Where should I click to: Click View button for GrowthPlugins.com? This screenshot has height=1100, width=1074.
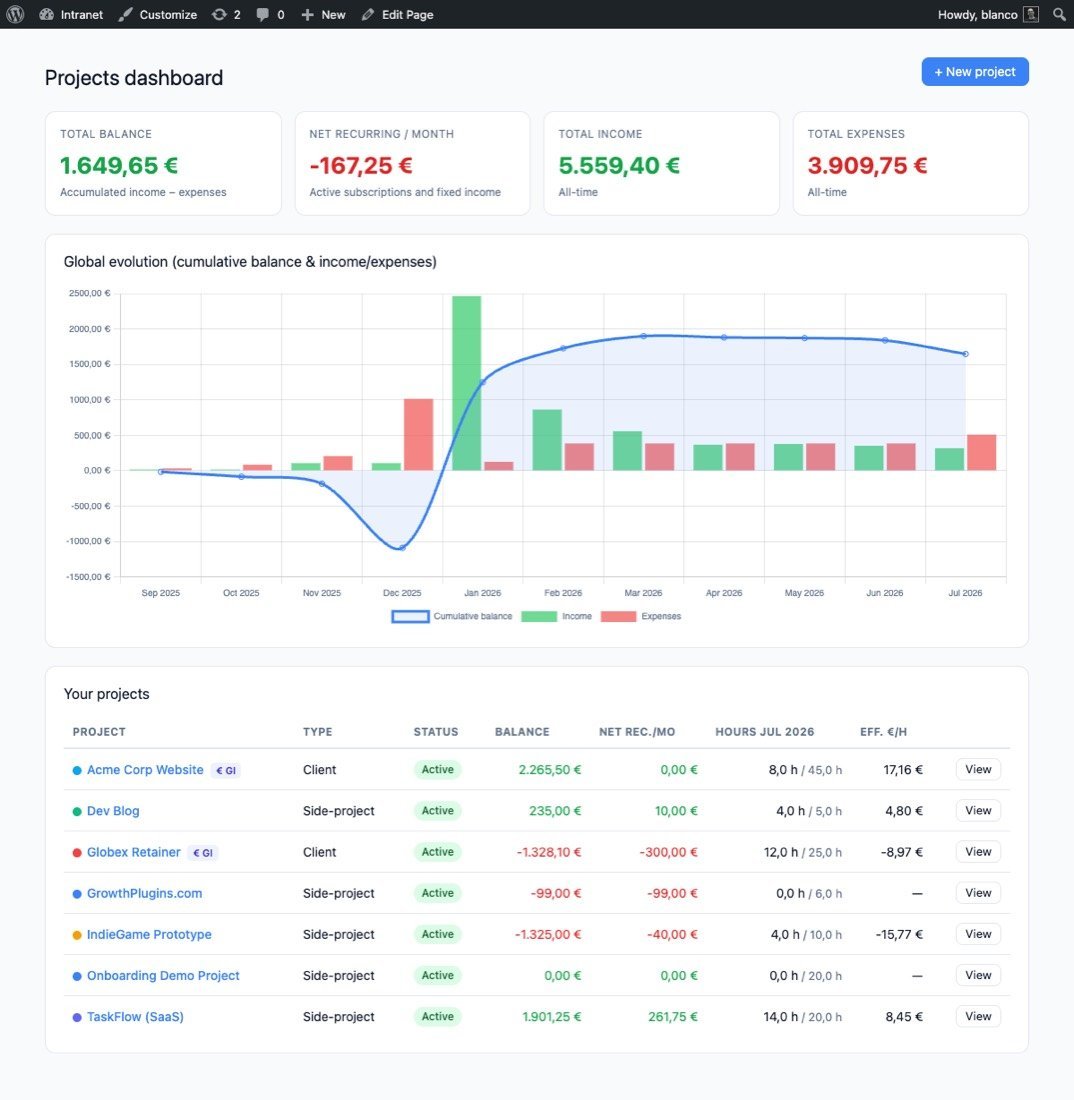pyautogui.click(x=978, y=893)
